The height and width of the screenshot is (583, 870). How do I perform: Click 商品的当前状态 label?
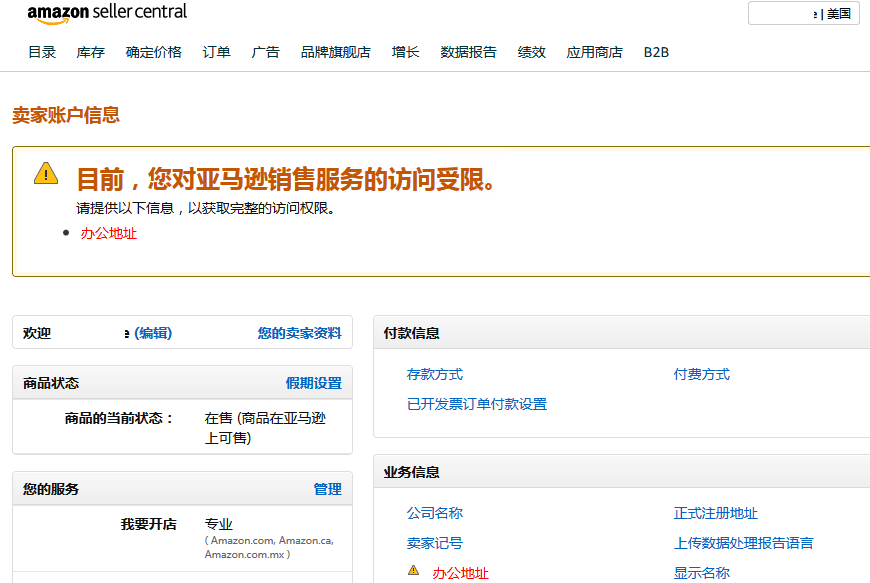tap(119, 418)
